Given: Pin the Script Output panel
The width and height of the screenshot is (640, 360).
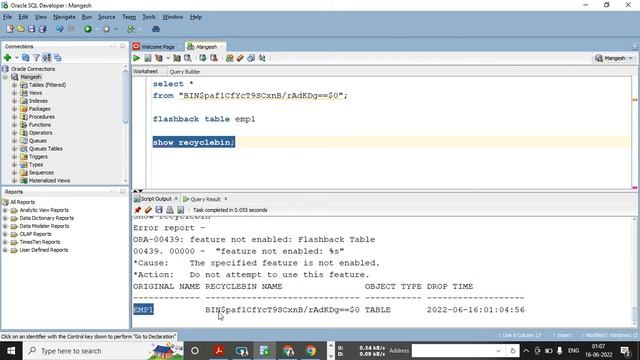Looking at the screenshot, I should coord(138,210).
